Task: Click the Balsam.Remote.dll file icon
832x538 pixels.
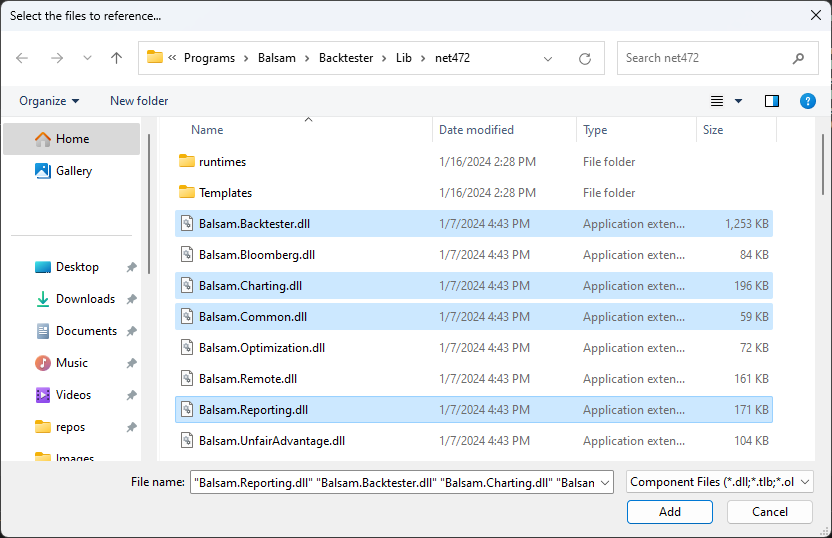Action: coord(187,378)
